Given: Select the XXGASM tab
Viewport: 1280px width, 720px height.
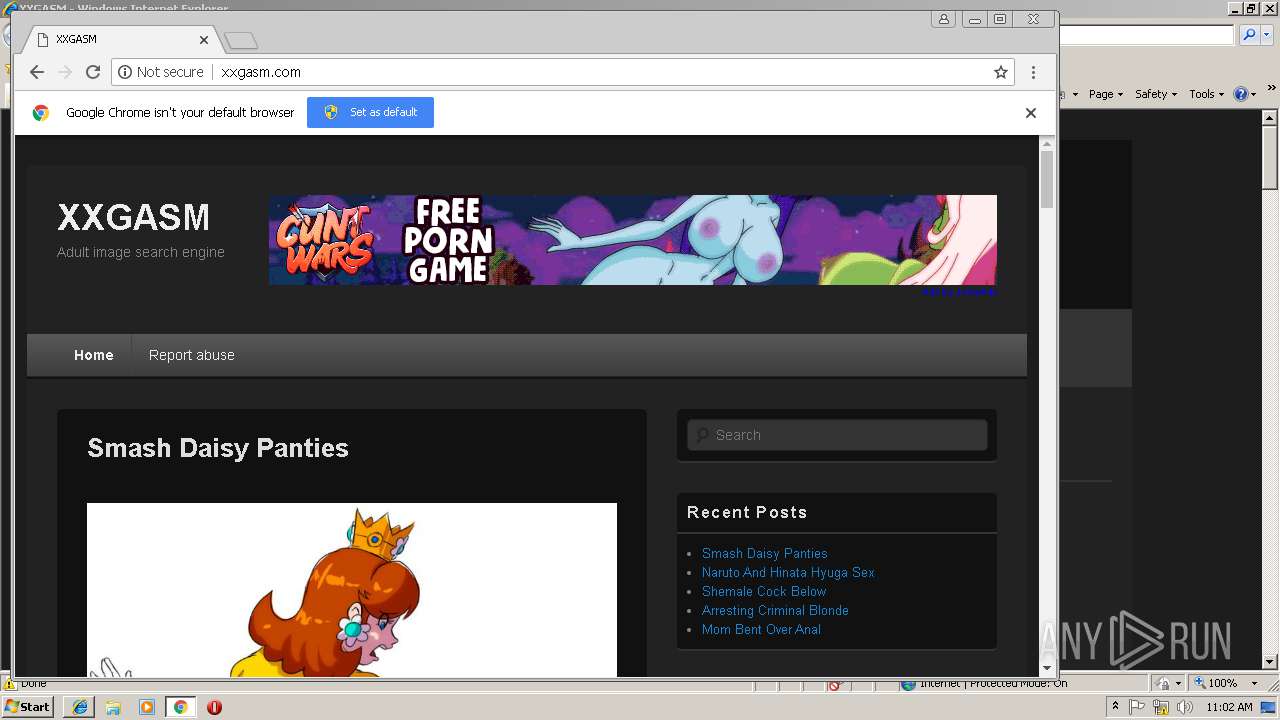Looking at the screenshot, I should coord(120,40).
